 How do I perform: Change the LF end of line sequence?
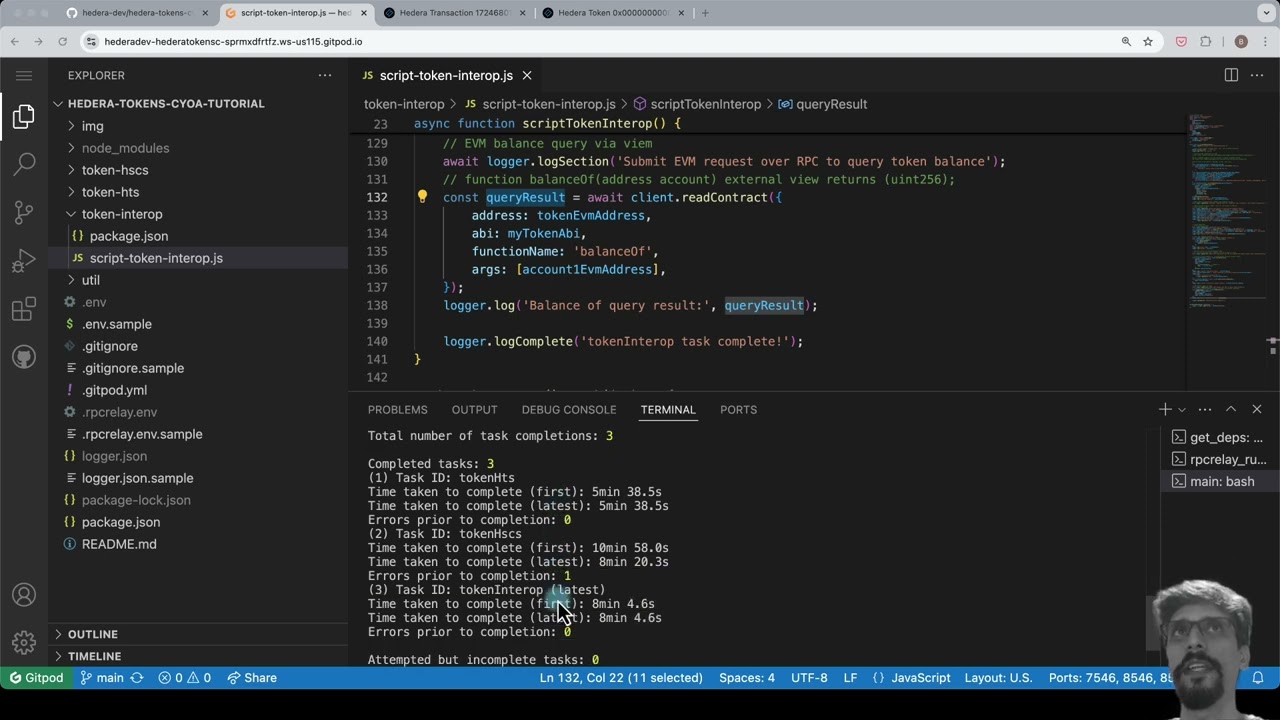(850, 678)
